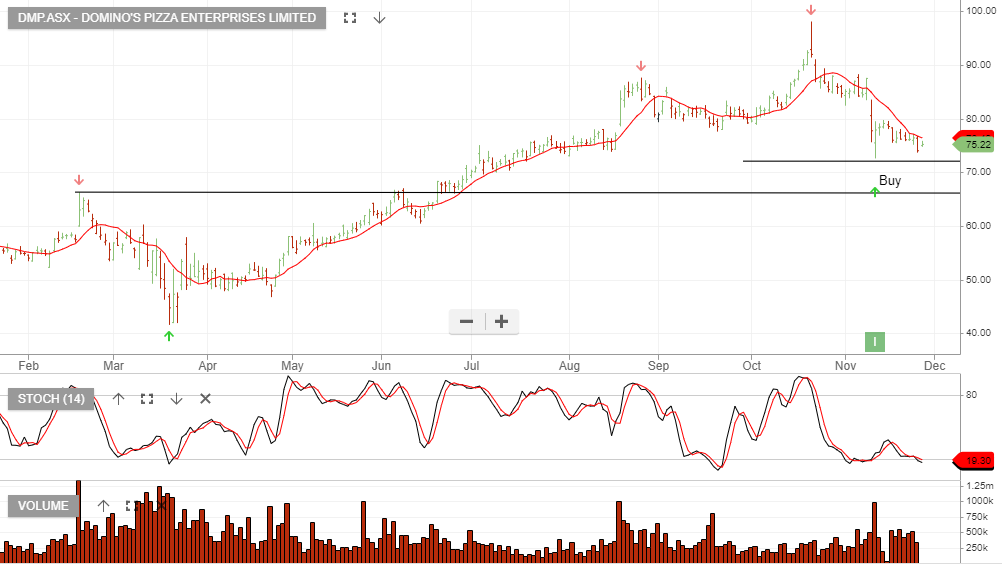
Task: Close the STOCH (14) indicator panel
Action: (205, 399)
